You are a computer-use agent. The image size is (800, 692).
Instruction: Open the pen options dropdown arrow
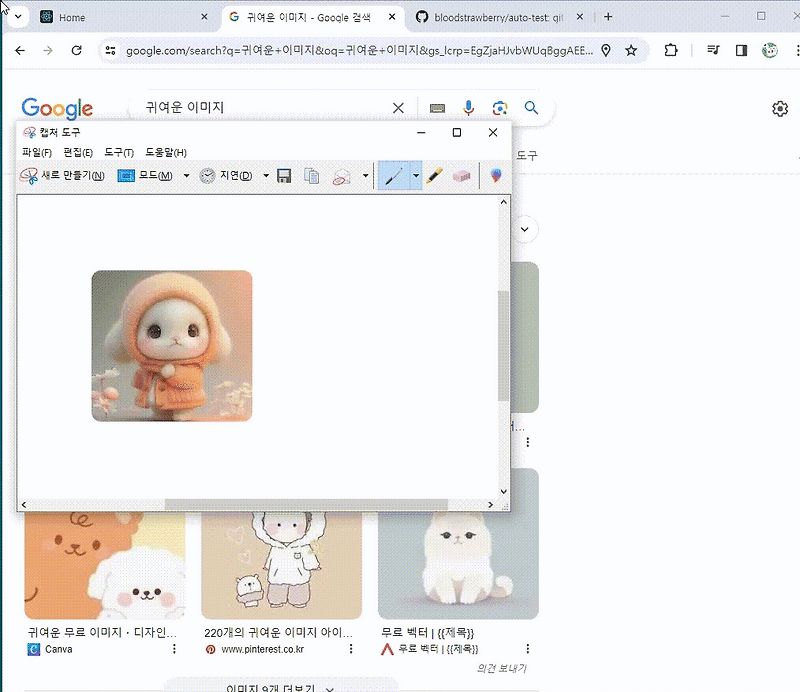(415, 175)
